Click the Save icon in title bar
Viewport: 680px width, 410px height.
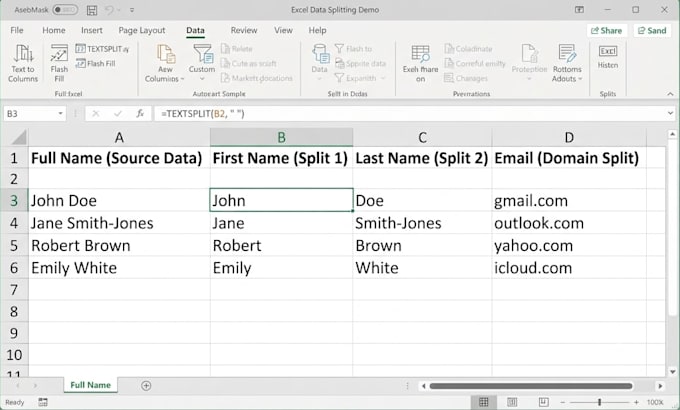tap(92, 10)
